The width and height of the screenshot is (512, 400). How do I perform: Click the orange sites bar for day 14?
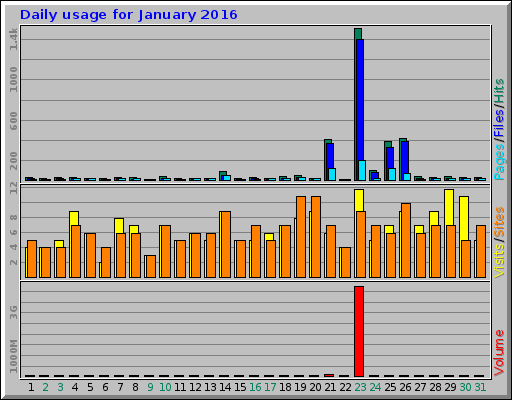226,244
